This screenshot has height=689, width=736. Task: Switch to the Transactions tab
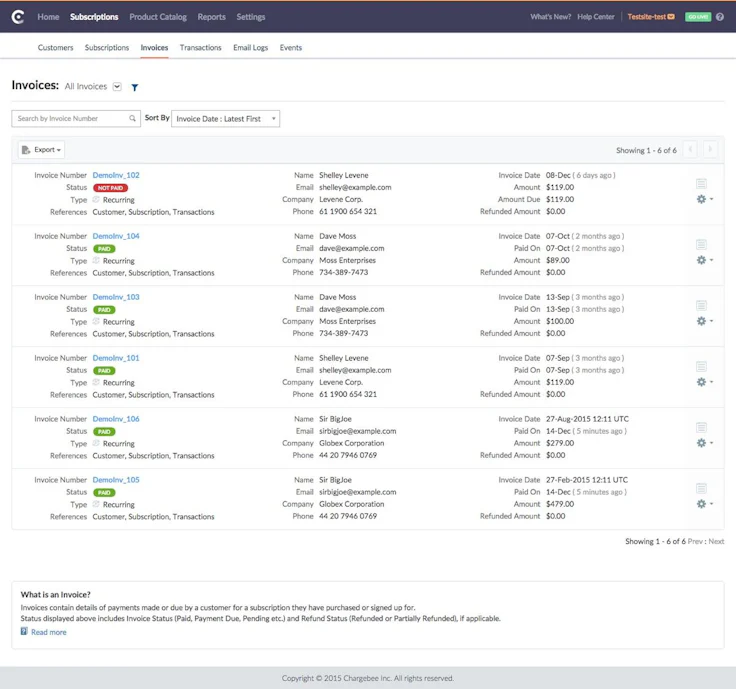[200, 48]
